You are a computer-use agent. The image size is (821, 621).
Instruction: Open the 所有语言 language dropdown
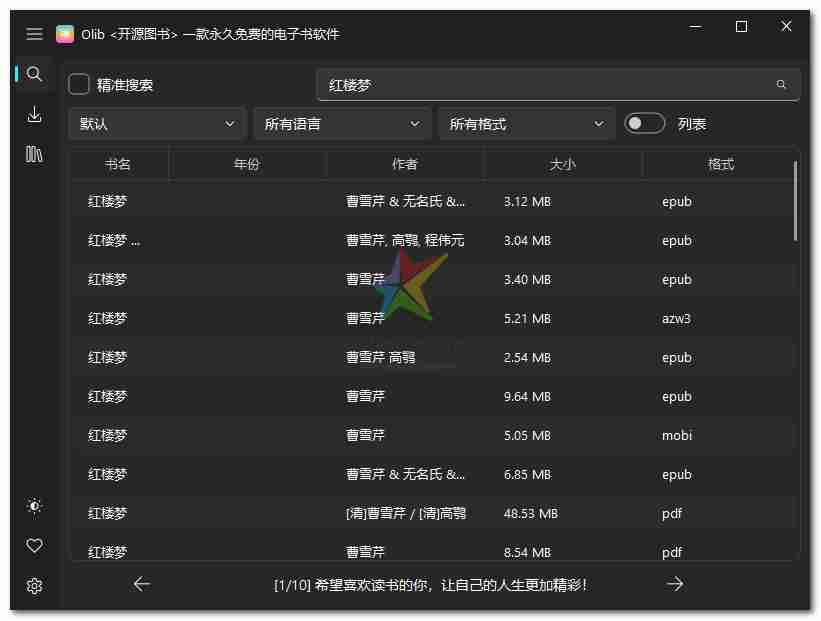tap(342, 124)
